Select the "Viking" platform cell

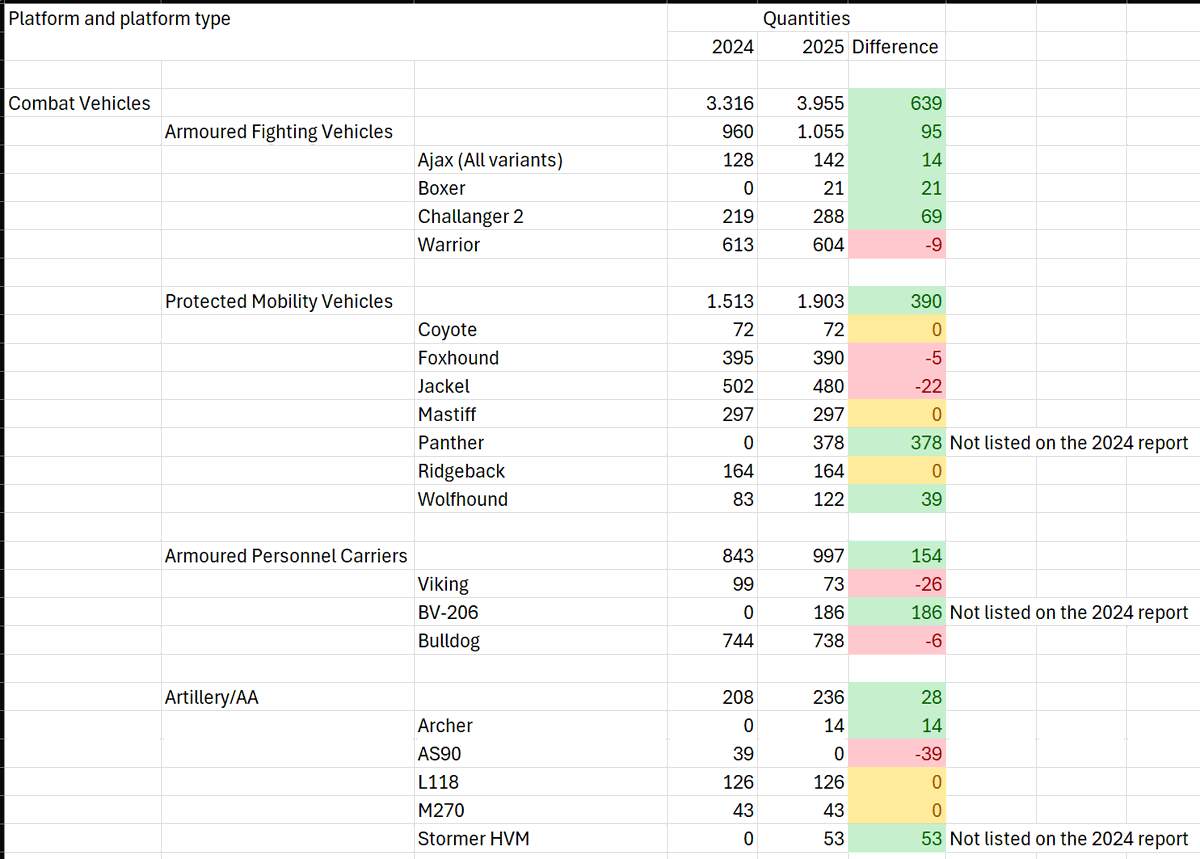point(540,583)
